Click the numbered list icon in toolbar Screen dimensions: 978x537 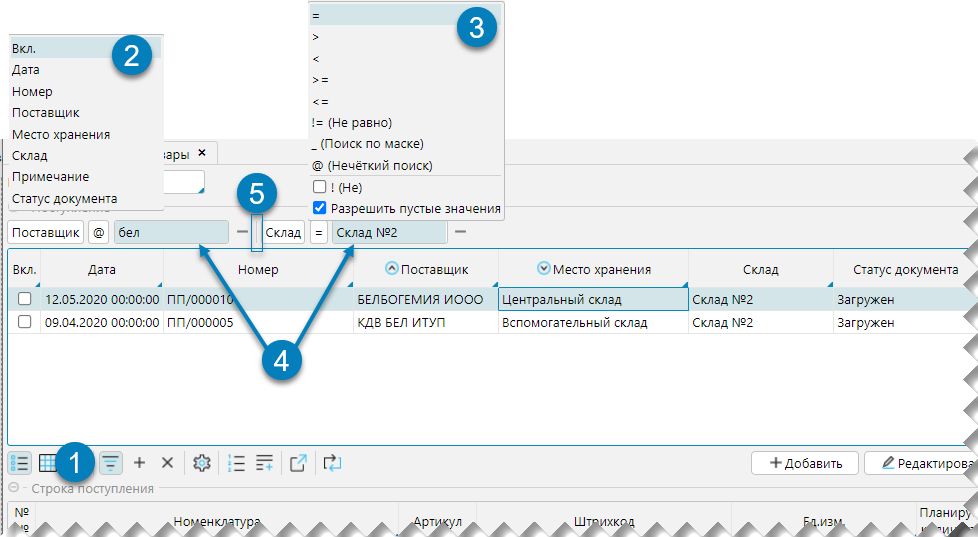pyautogui.click(x=236, y=463)
